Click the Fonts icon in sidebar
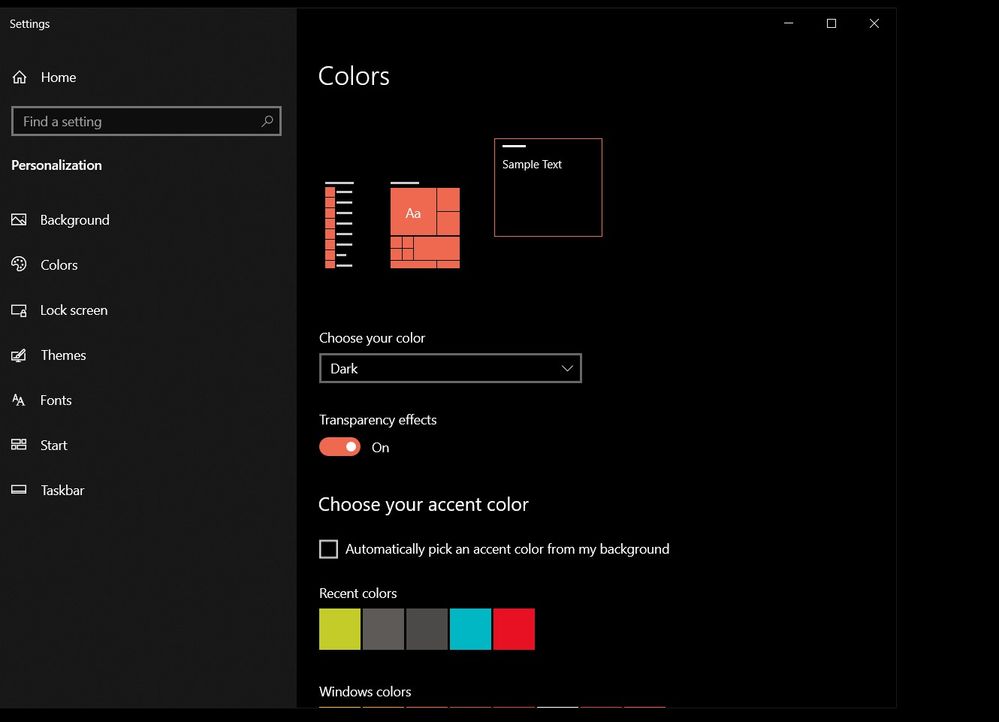 pyautogui.click(x=19, y=400)
